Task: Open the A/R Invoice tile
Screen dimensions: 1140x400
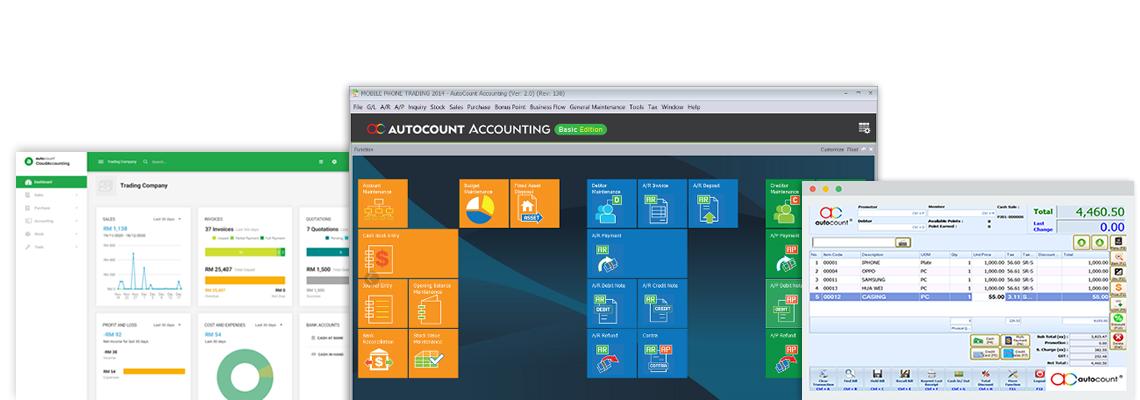Action: coord(662,204)
